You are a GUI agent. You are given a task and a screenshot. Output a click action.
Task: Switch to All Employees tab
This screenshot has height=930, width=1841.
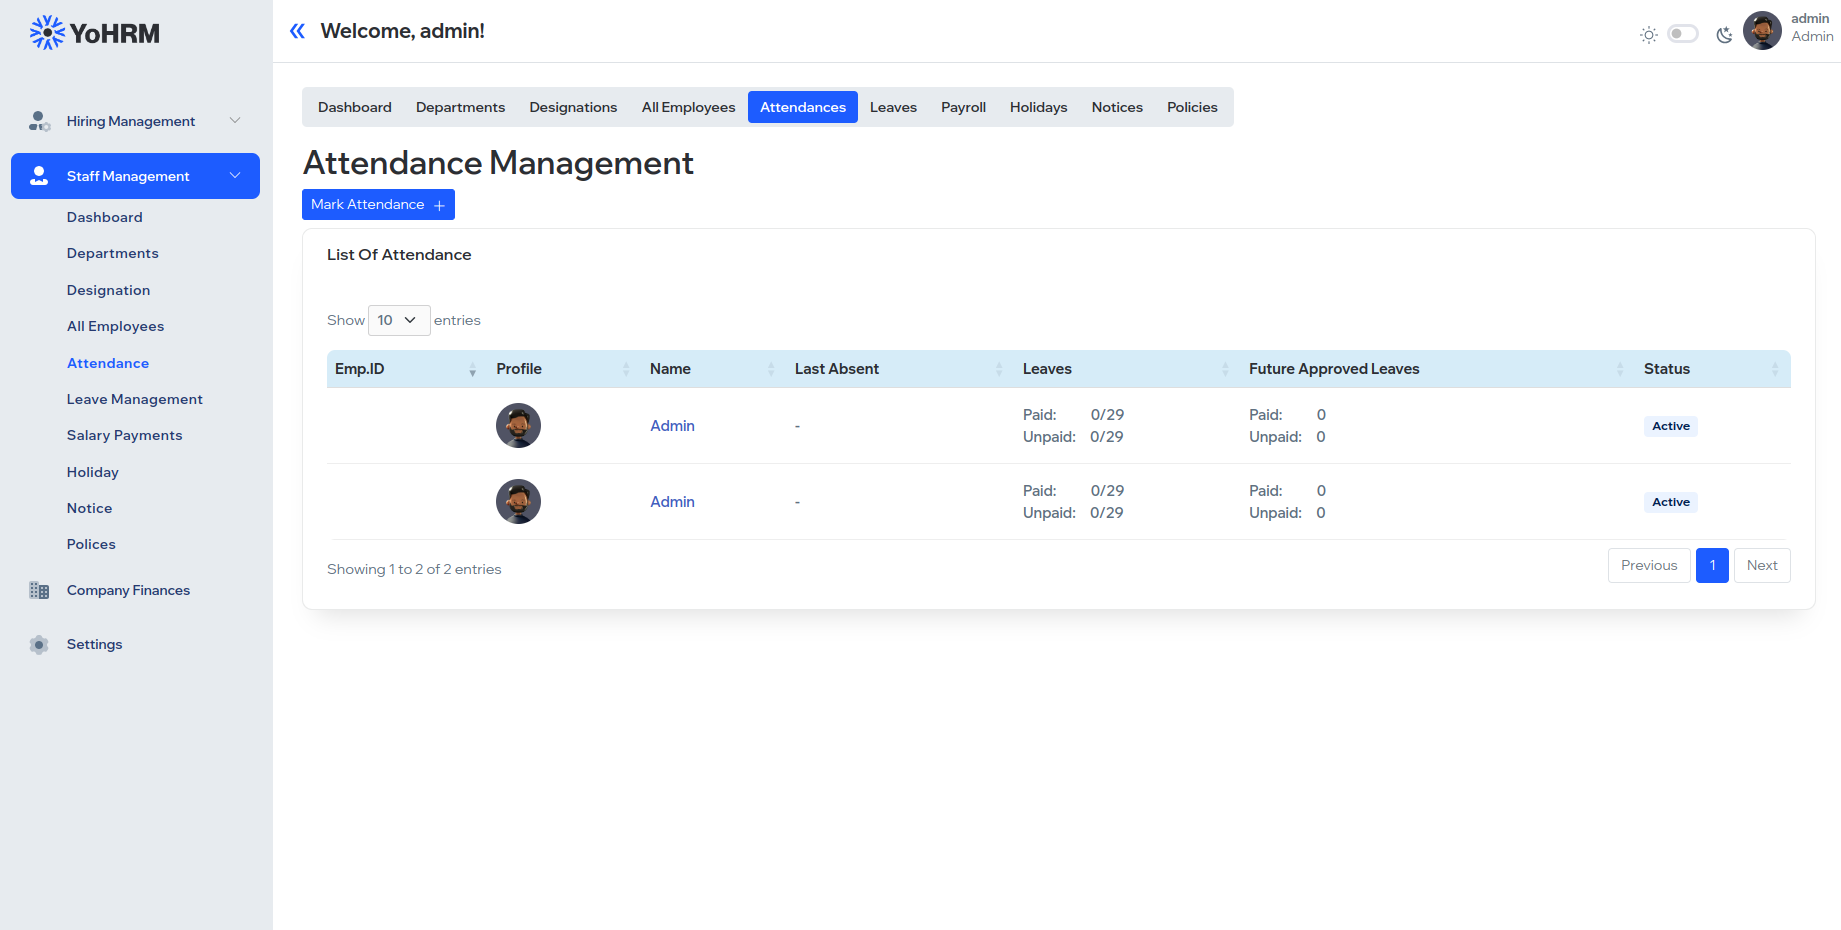coord(688,107)
